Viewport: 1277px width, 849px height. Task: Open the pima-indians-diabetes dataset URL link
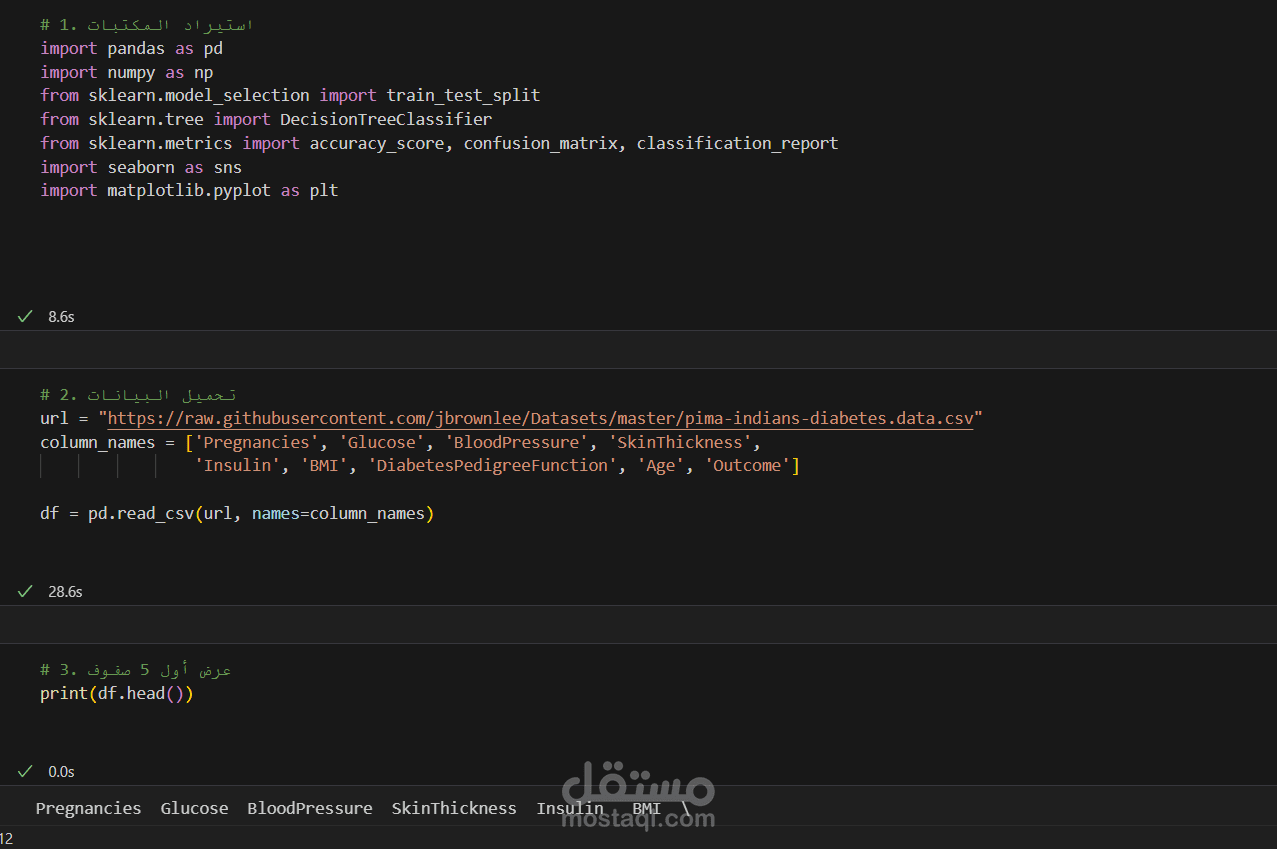[540, 418]
